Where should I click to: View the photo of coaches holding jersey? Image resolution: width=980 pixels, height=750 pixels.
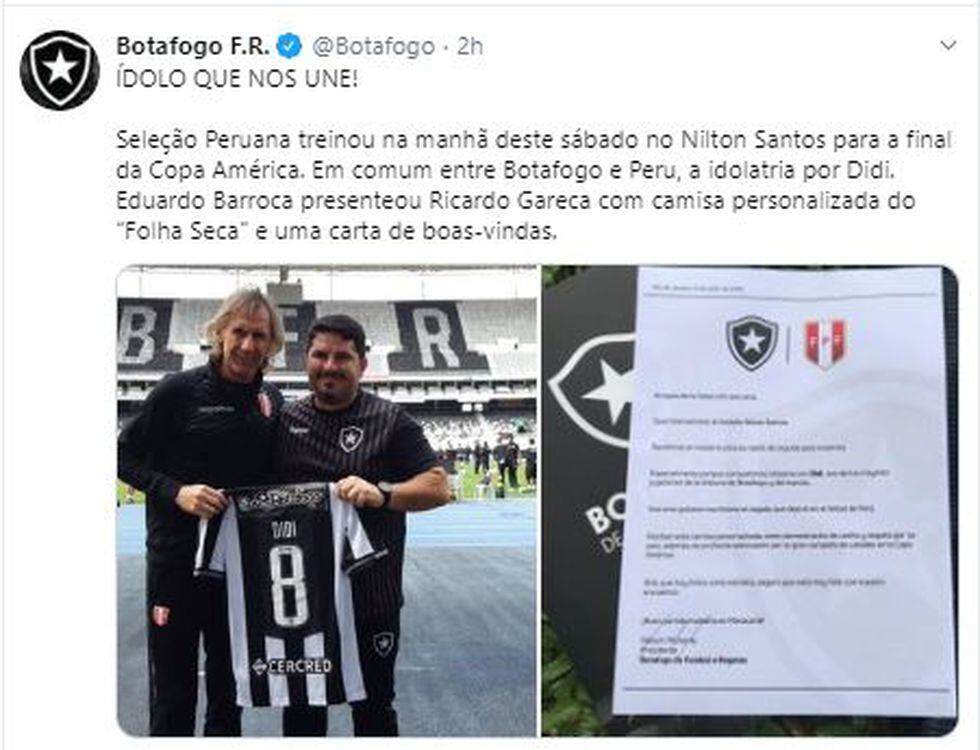pos(326,501)
